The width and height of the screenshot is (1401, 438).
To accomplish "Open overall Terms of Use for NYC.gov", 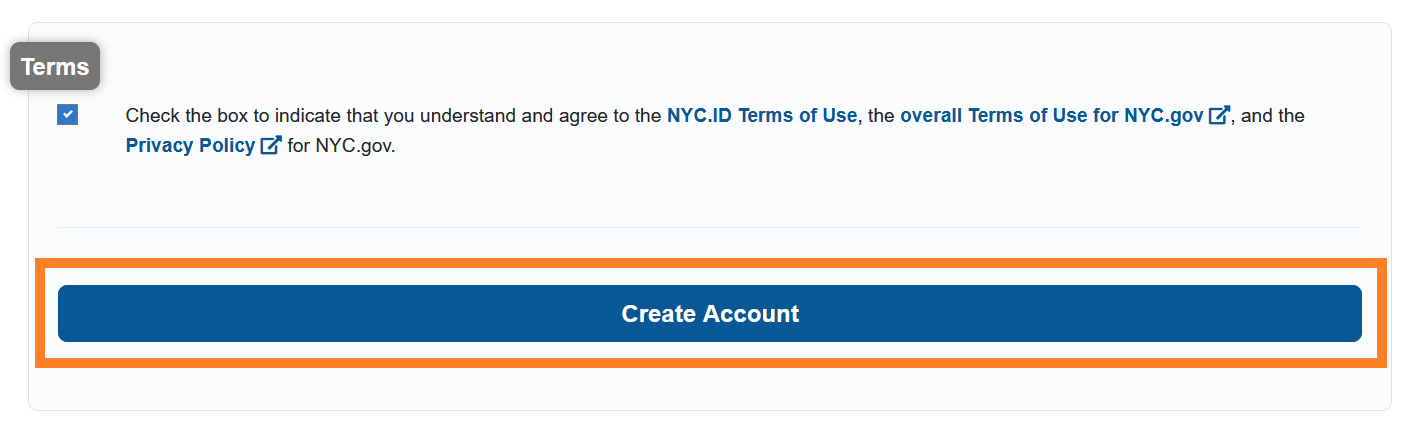I will point(1051,116).
